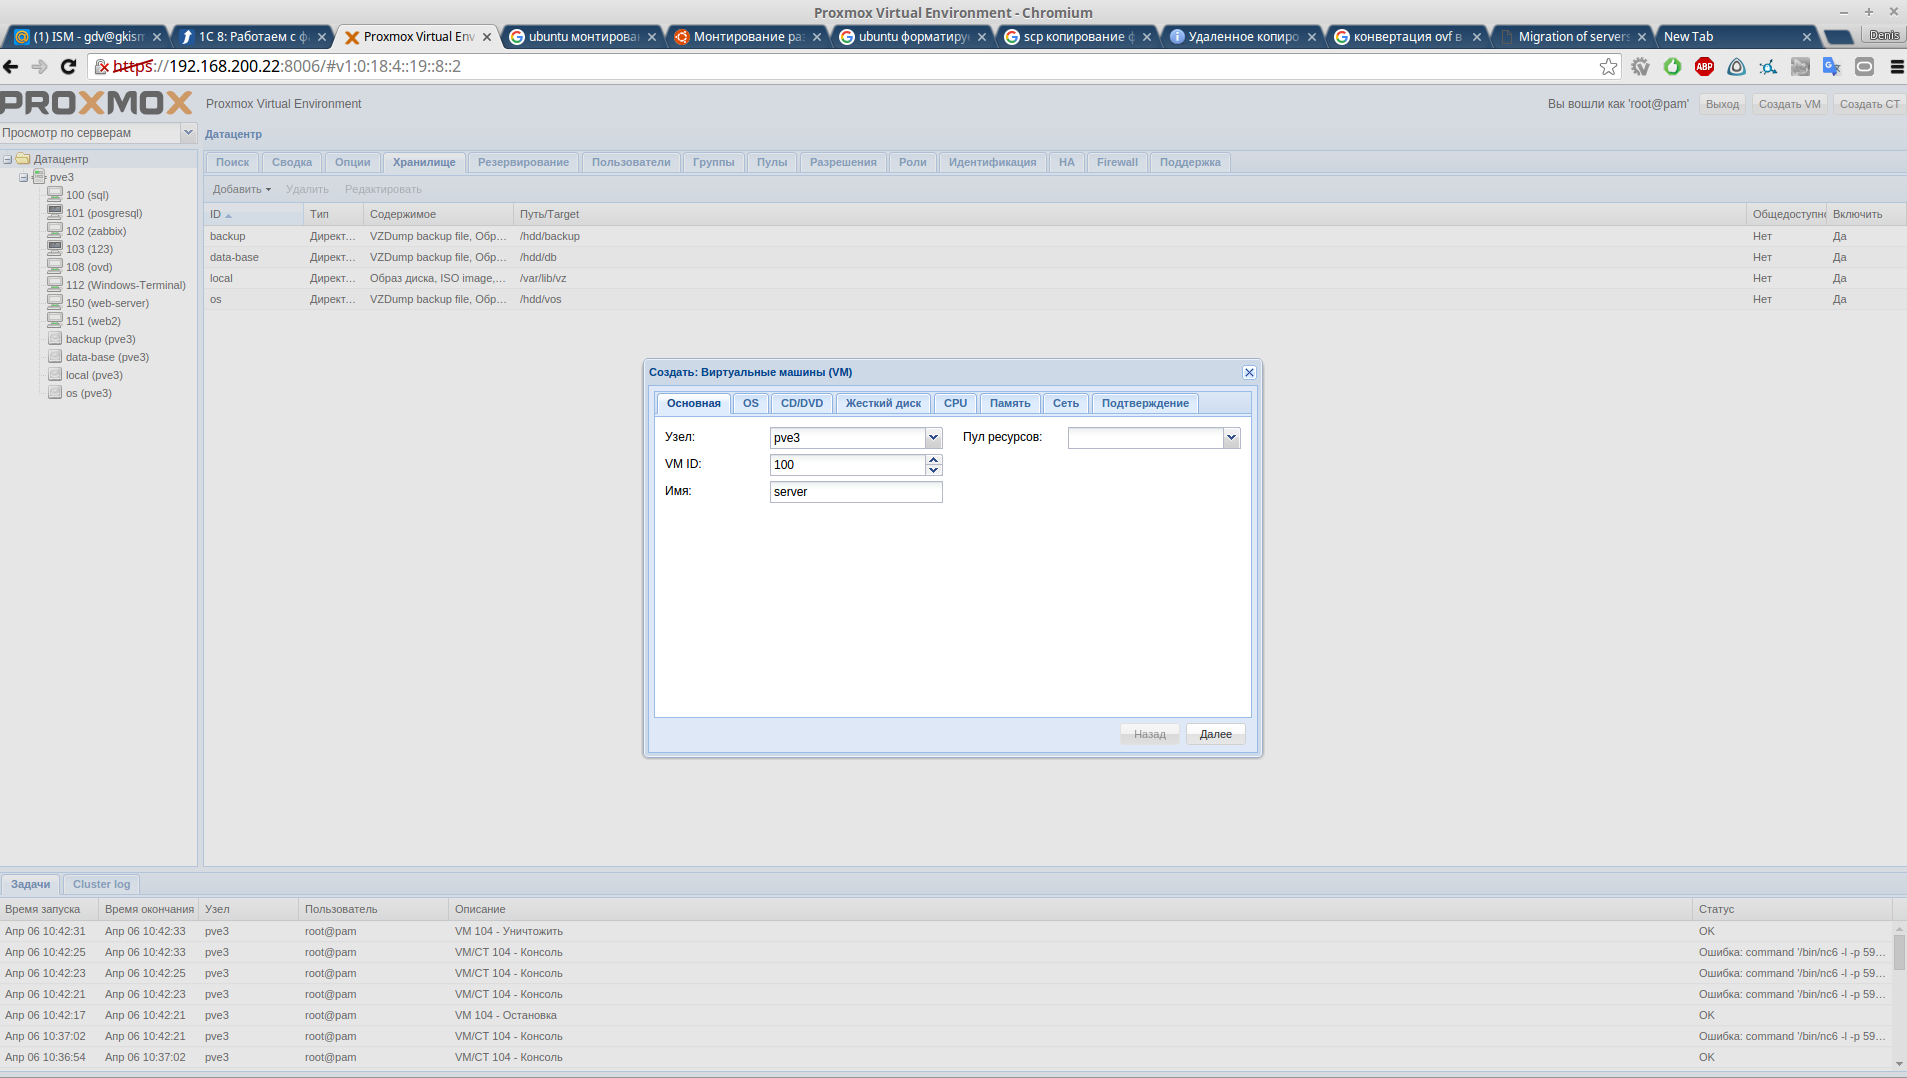1907x1078 pixels.
Task: Sort by ID column header
Action: point(254,214)
